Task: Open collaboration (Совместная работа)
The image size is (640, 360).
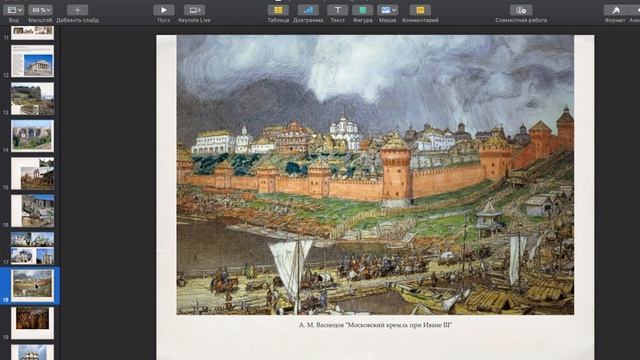Action: 521,10
